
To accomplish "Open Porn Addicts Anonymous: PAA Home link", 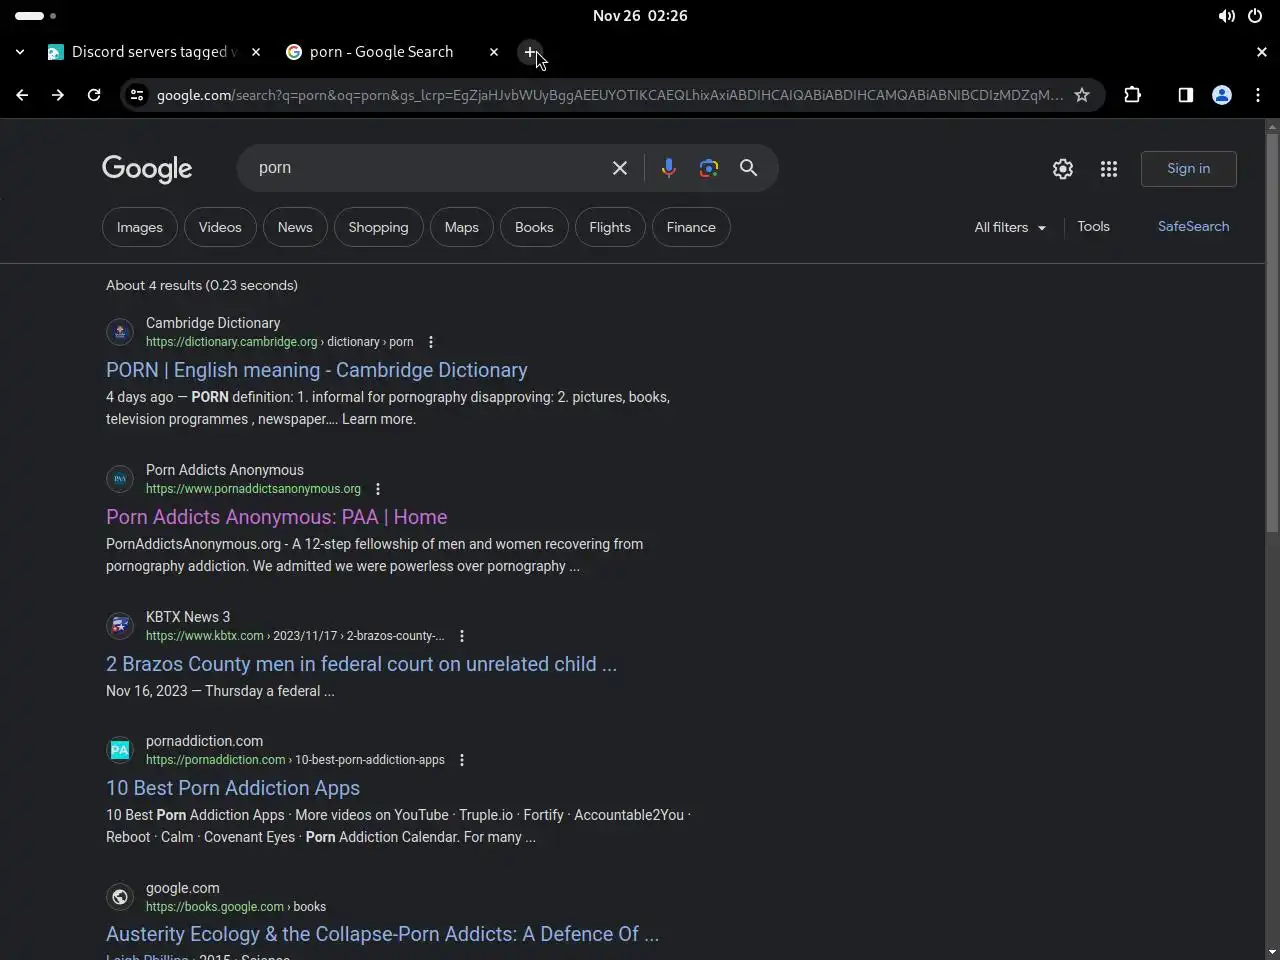I will [x=277, y=517].
